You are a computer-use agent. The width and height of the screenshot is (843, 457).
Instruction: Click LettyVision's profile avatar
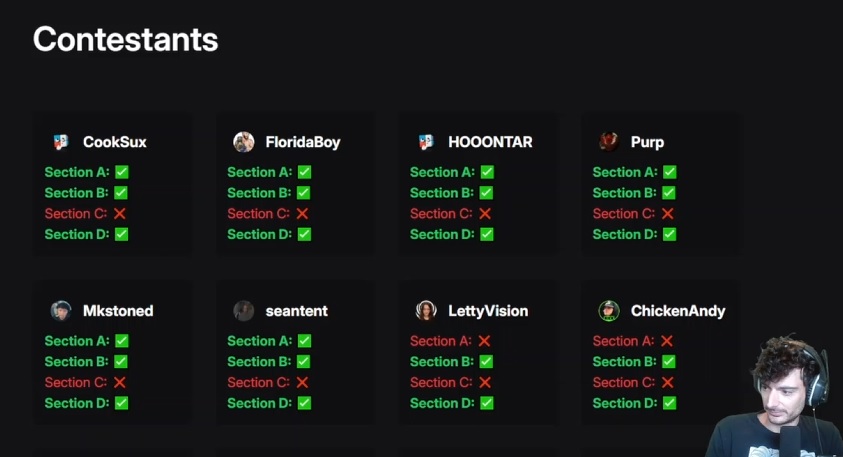(426, 311)
